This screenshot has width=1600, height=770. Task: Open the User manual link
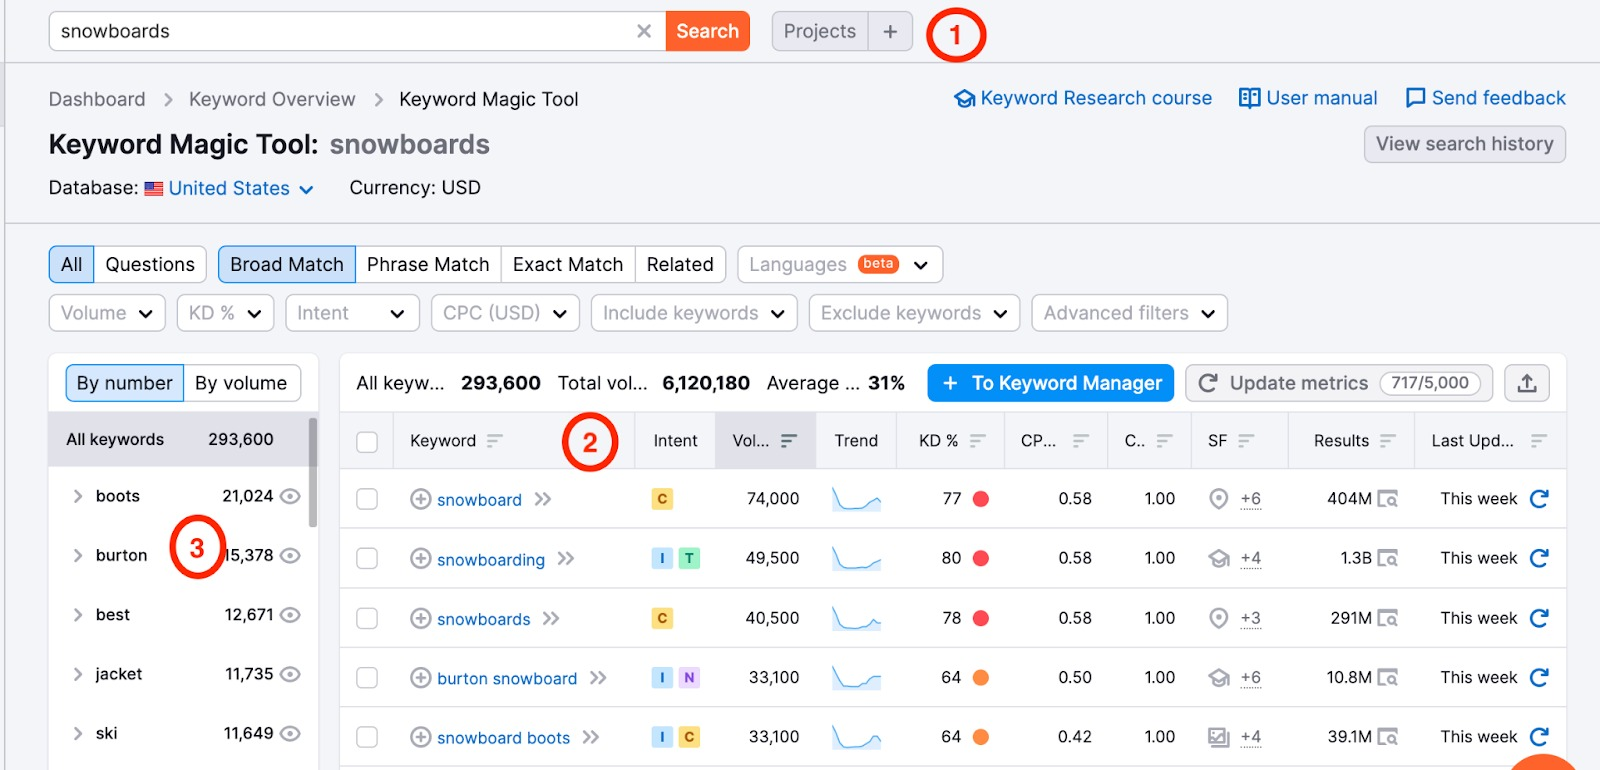[x=1308, y=98]
